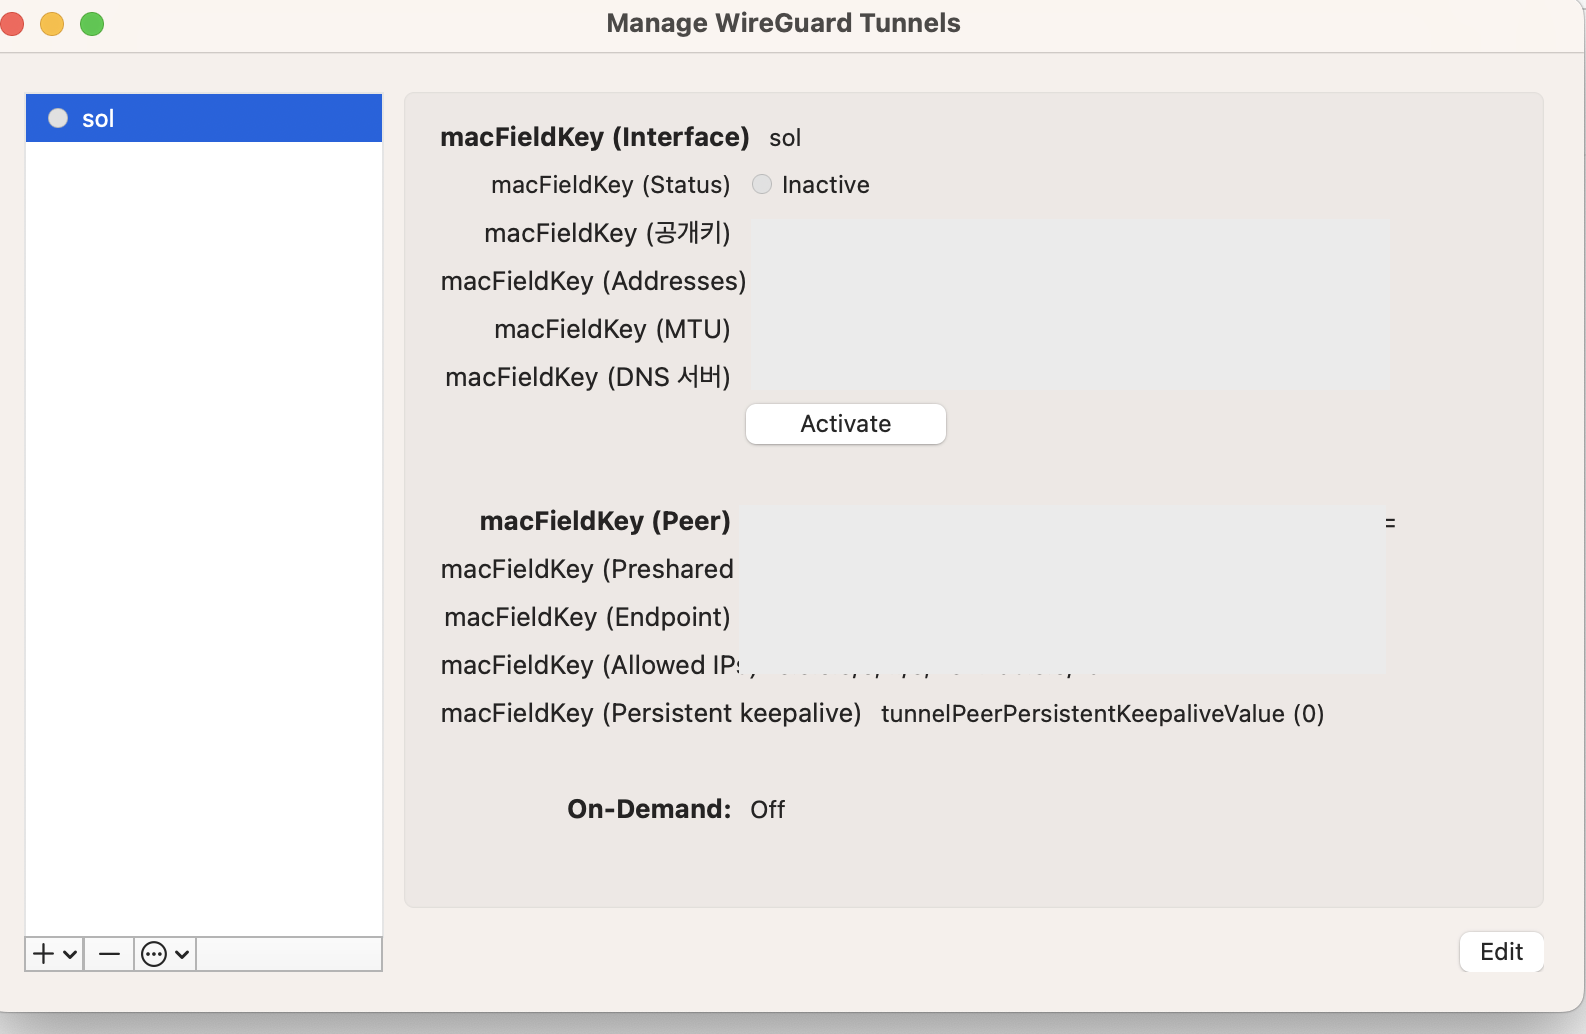Expand the add tunnel dropdown chevron

click(70, 955)
